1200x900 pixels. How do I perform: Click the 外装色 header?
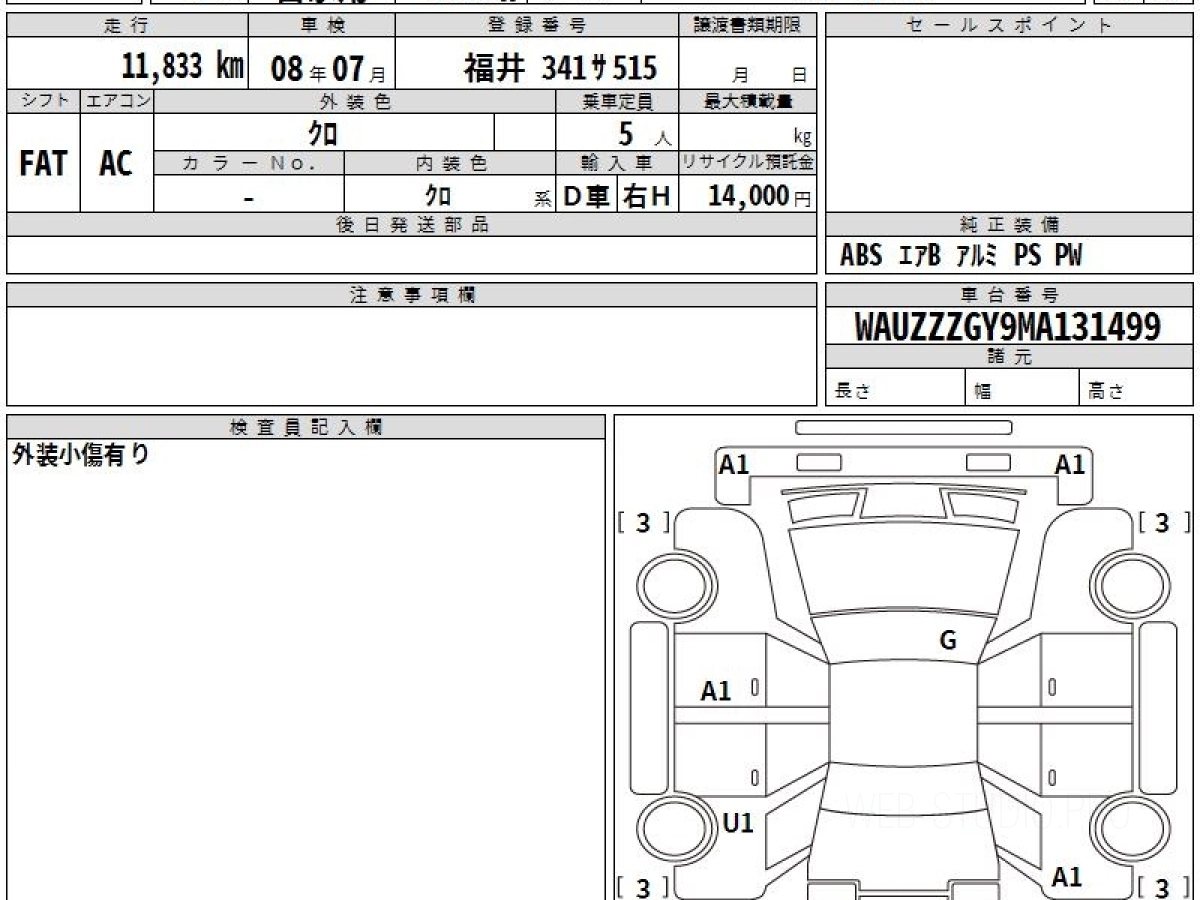click(x=355, y=101)
